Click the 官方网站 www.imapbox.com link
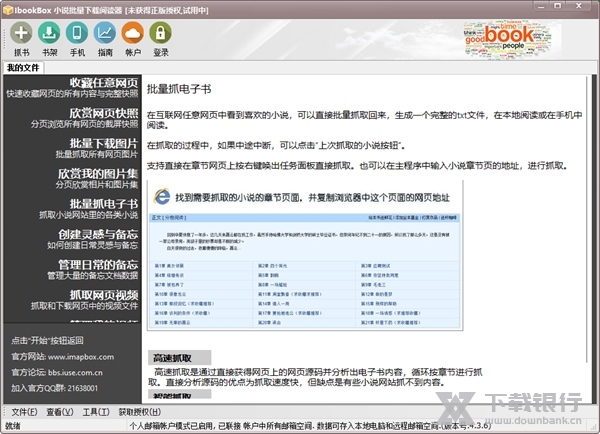600x434 pixels. 62,357
